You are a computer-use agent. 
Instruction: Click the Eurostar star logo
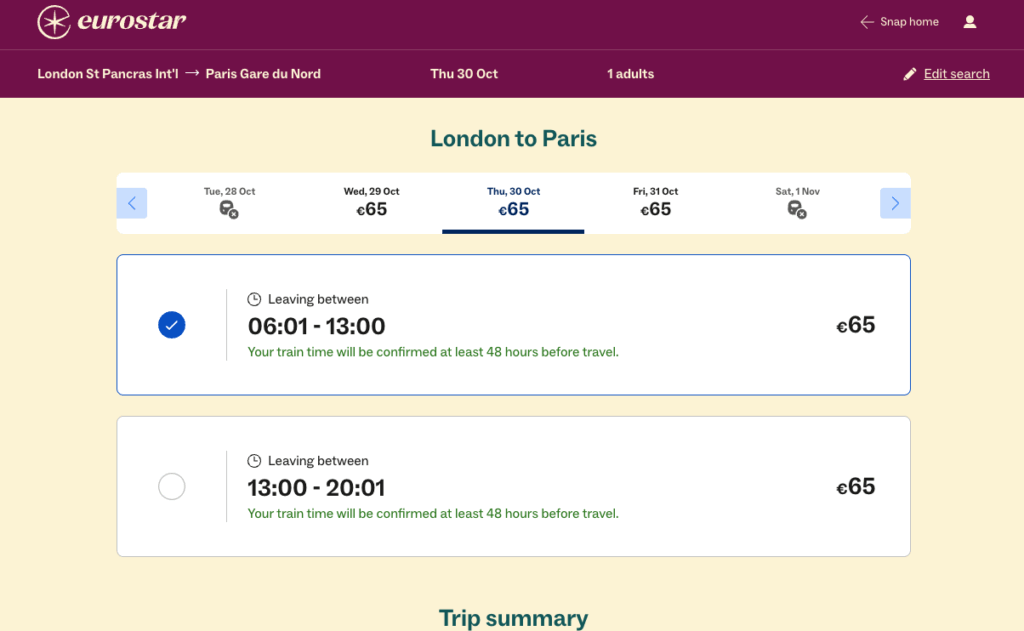[x=54, y=22]
